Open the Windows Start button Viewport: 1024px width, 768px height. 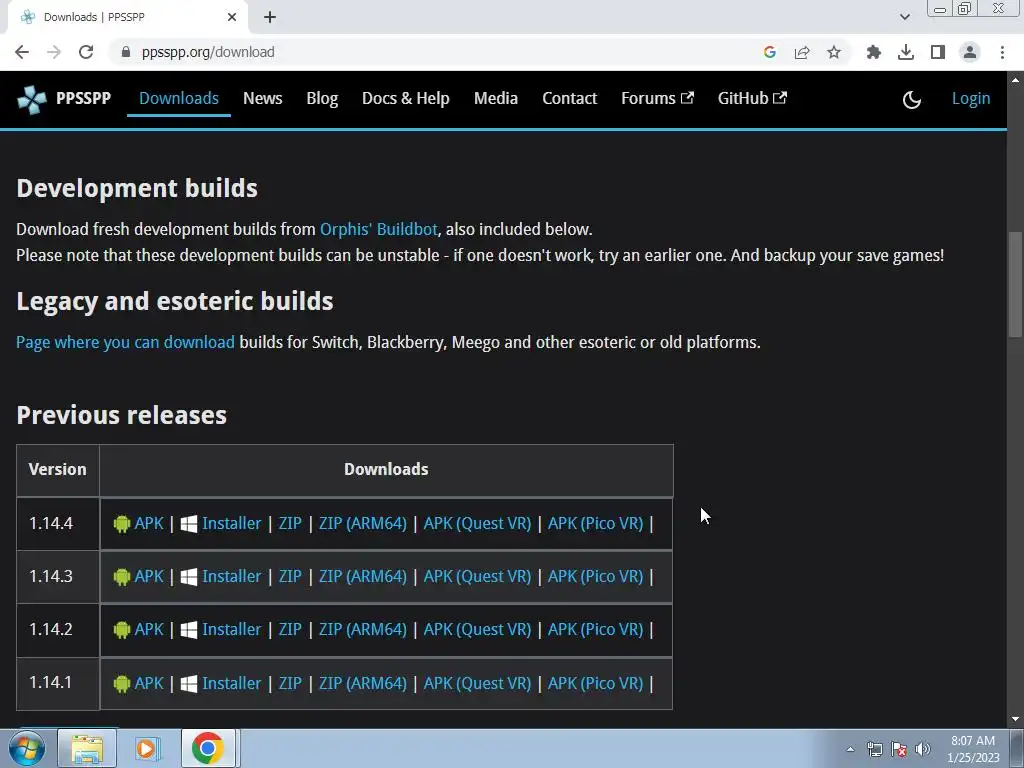click(x=26, y=748)
